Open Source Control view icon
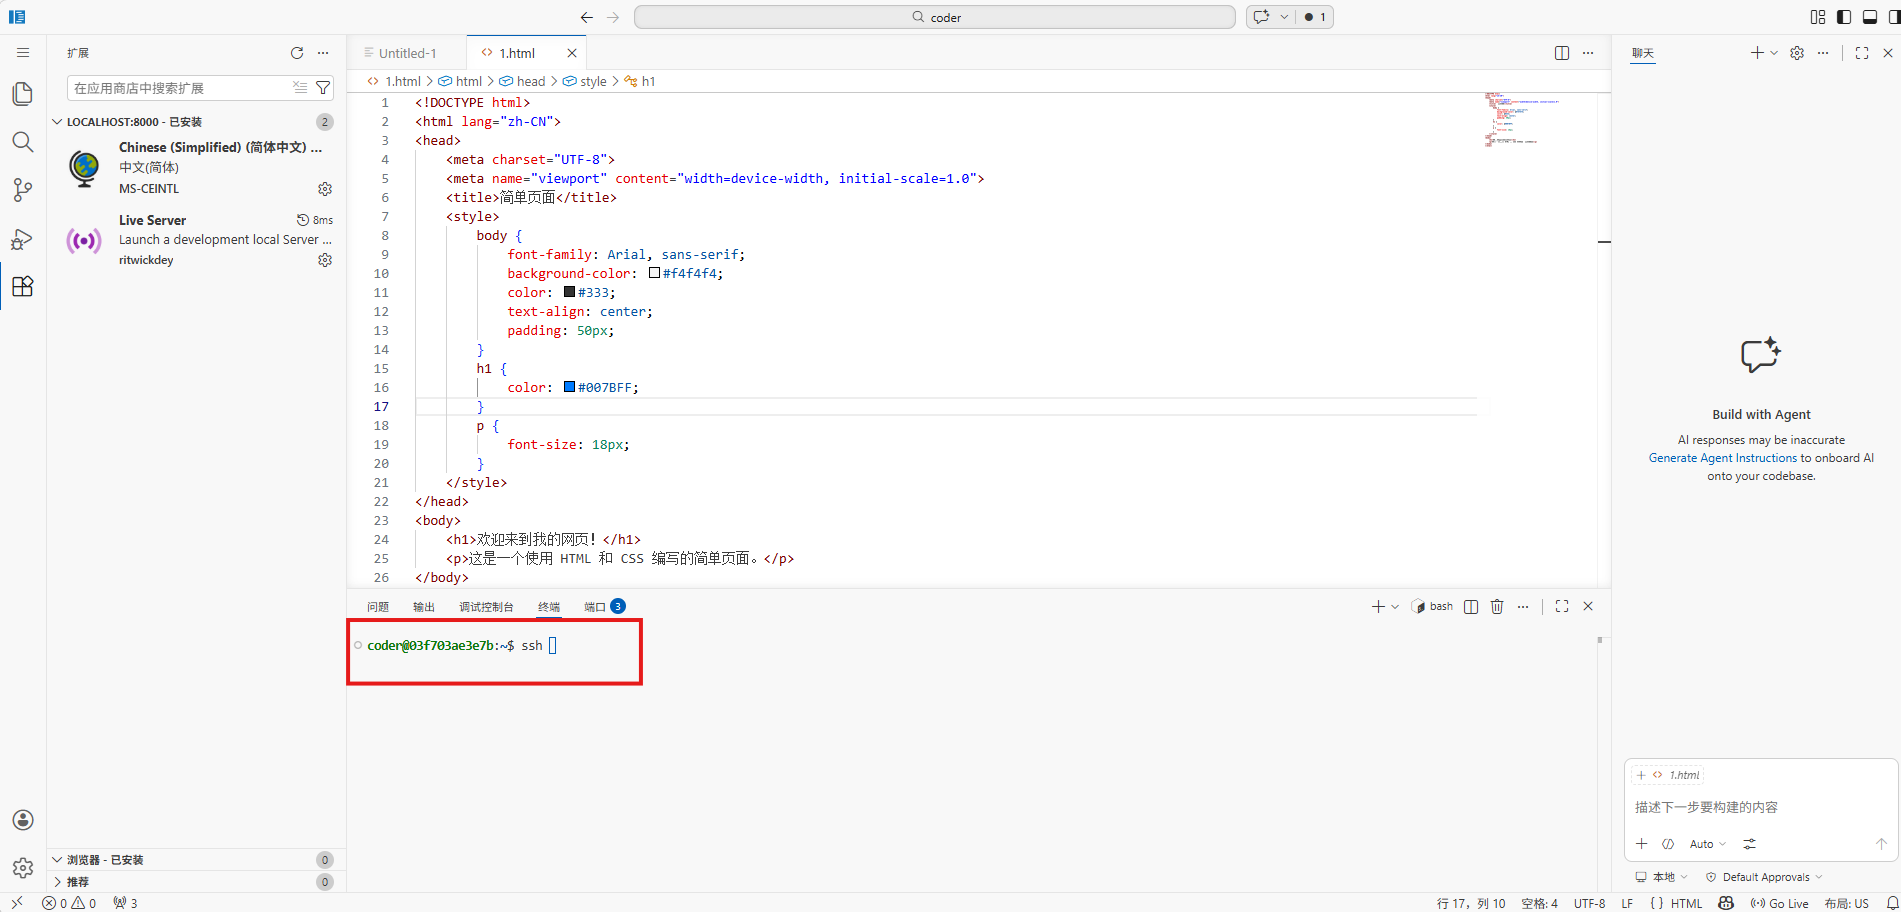 point(22,190)
